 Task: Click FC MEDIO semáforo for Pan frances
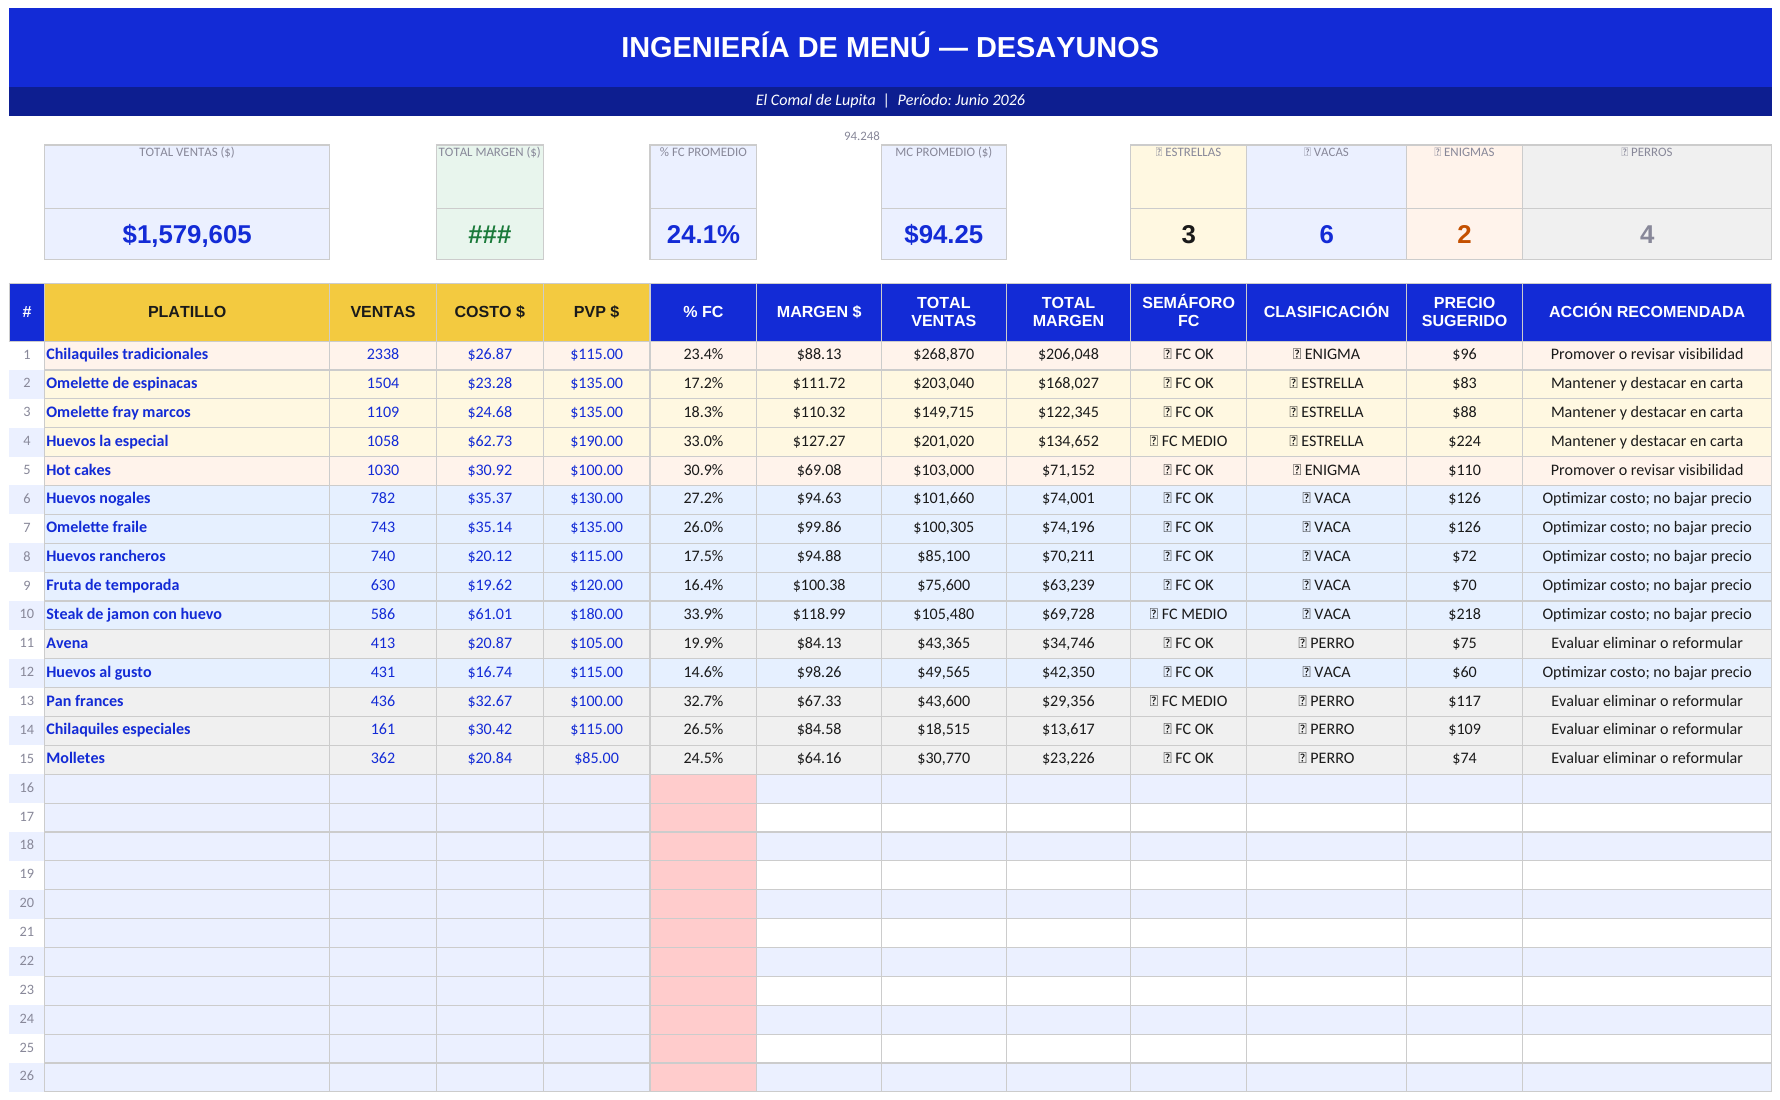(x=1188, y=701)
